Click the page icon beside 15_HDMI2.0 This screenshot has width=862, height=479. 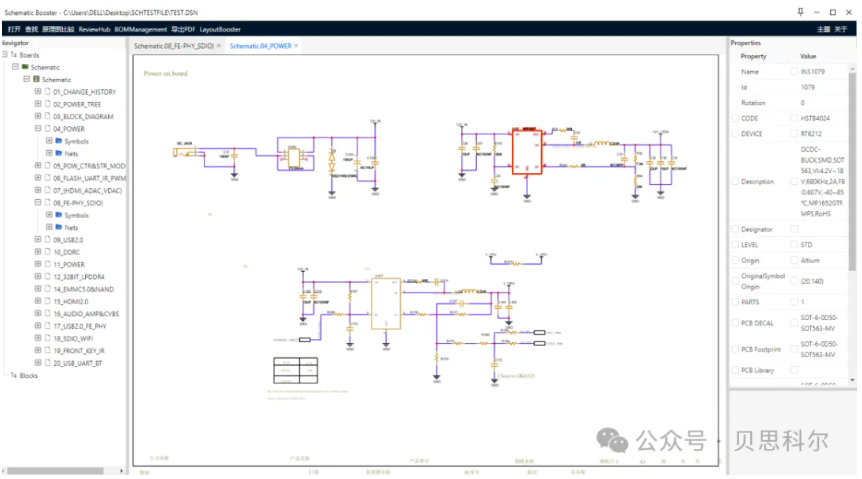pyautogui.click(x=48, y=301)
